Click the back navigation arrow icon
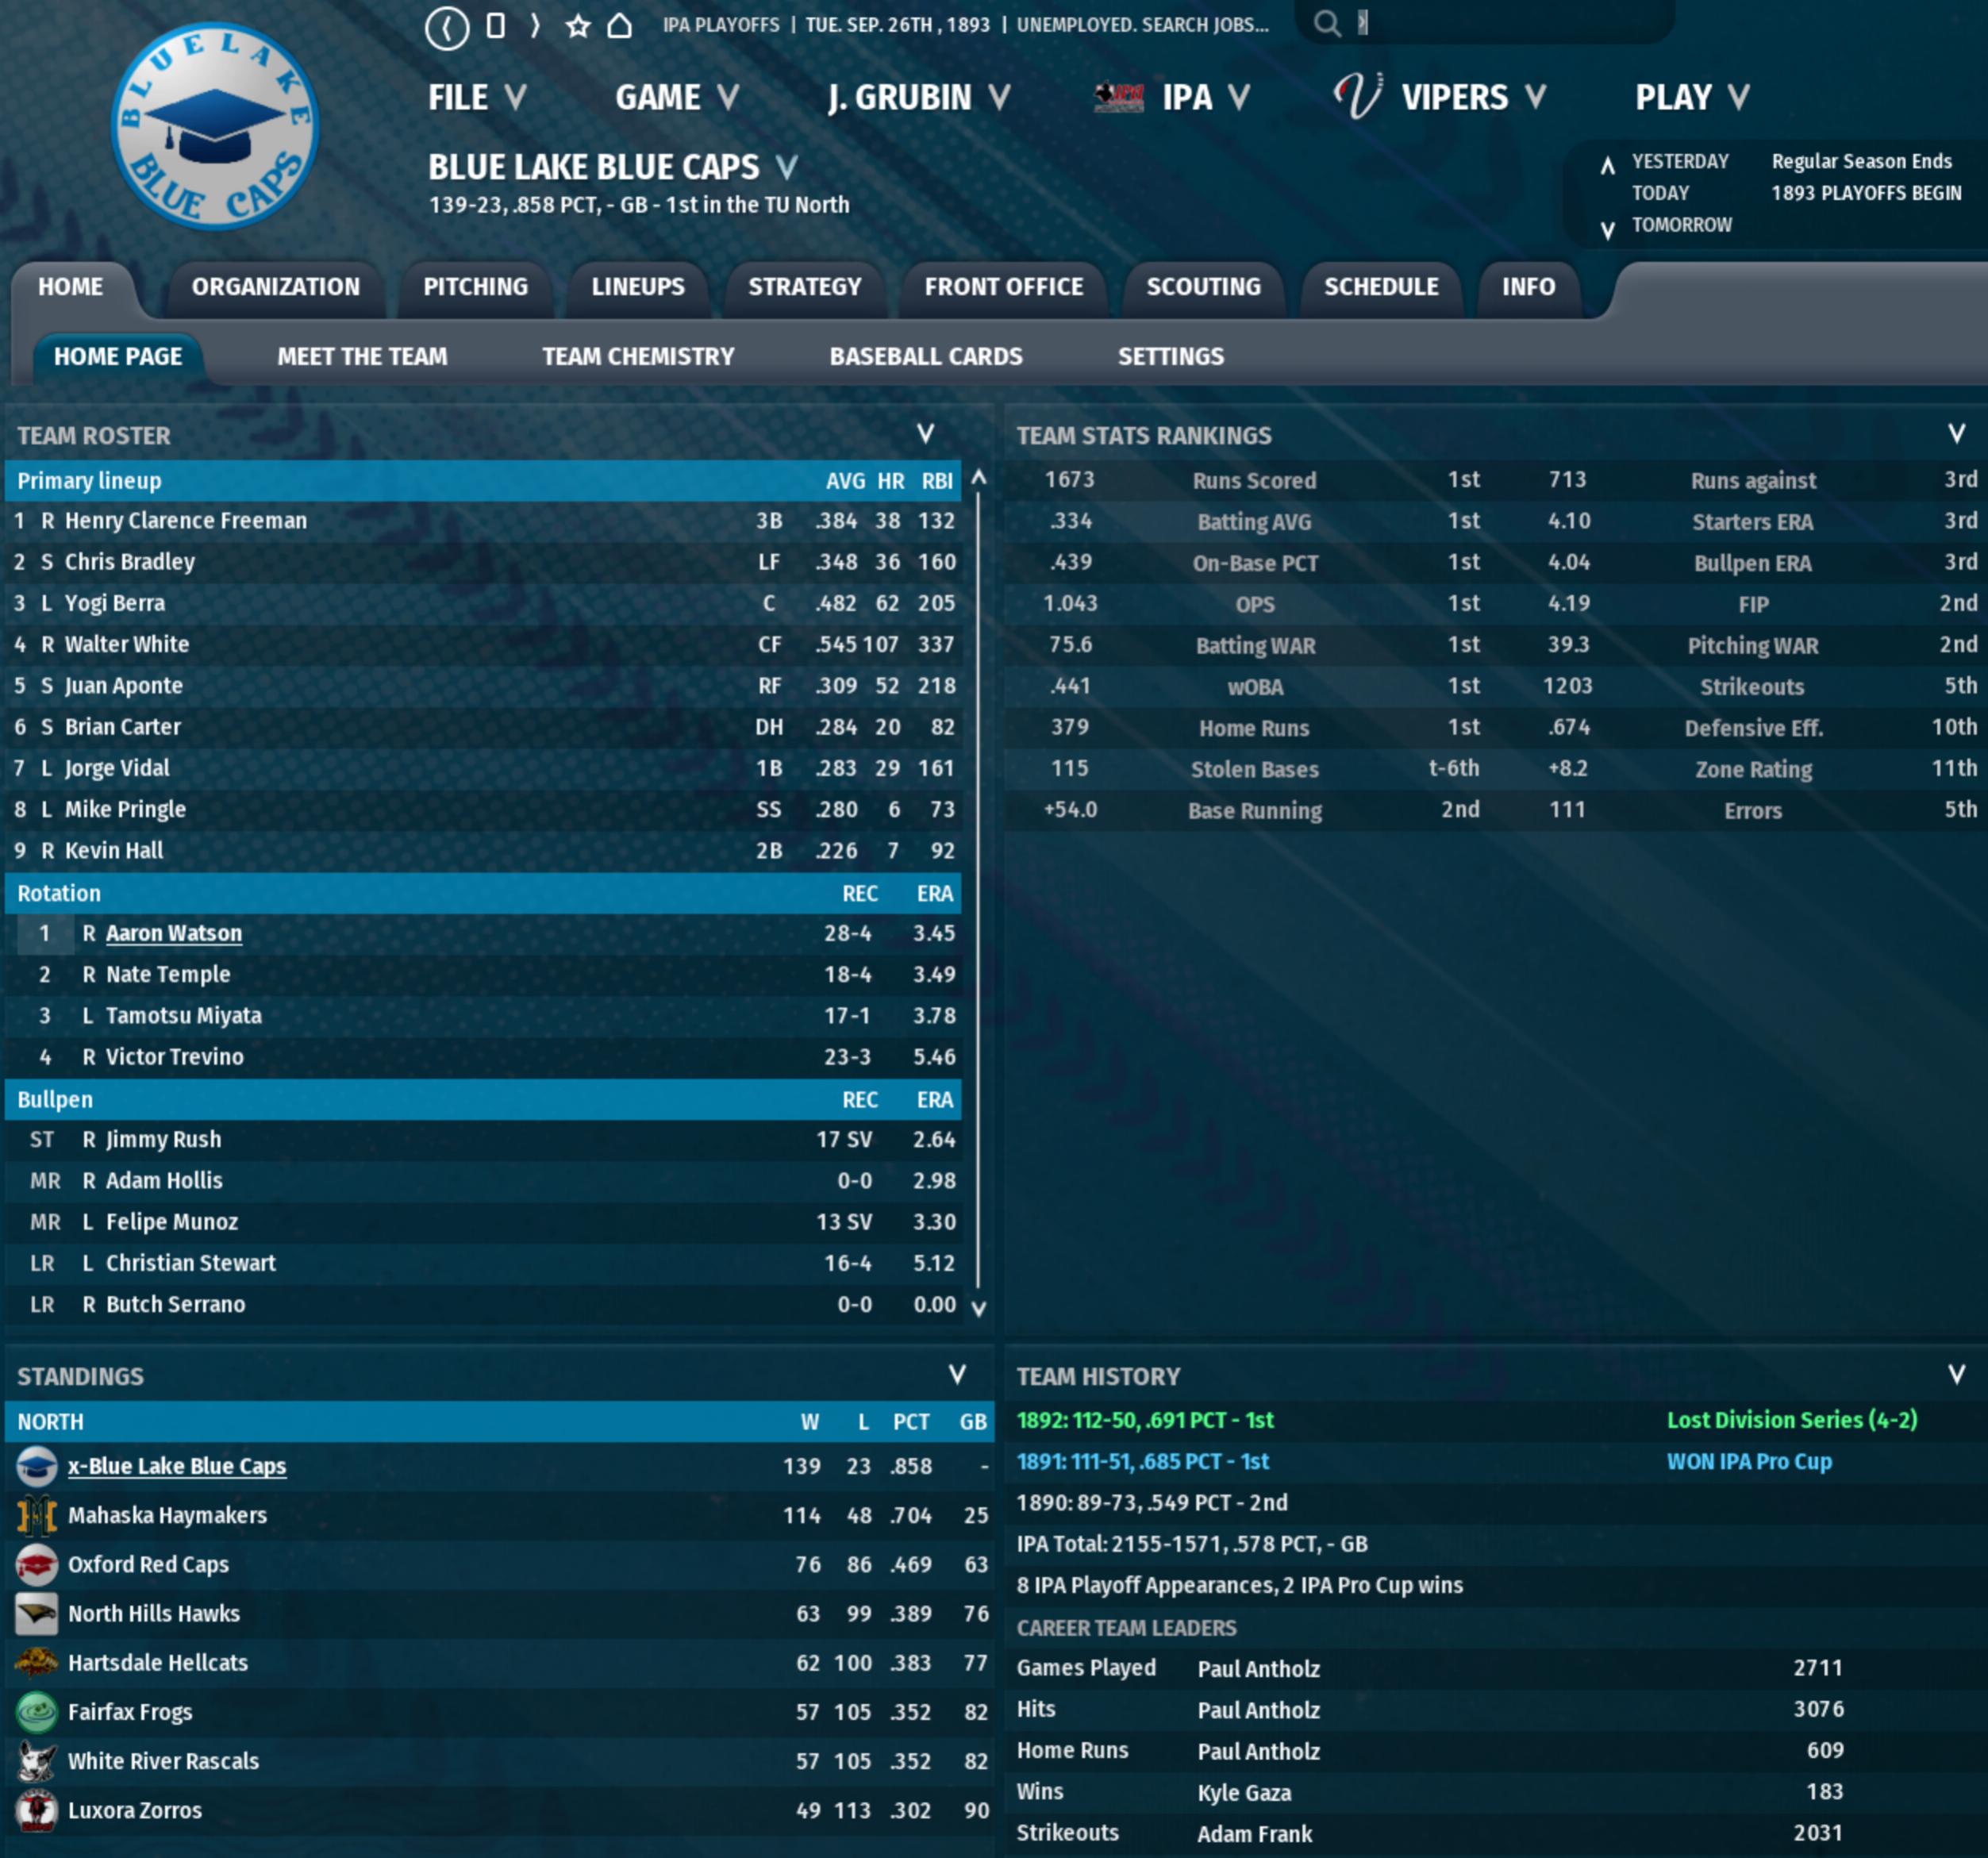Viewport: 1988px width, 1858px height. 446,27
